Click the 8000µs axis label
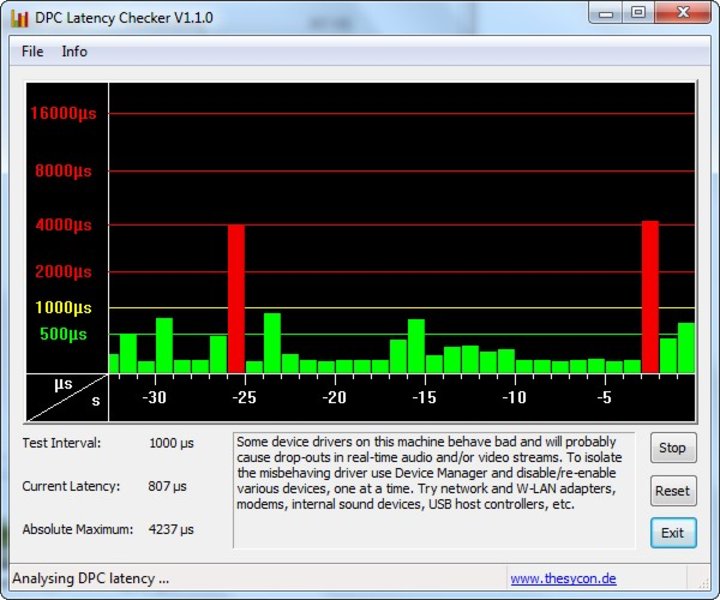This screenshot has width=720, height=600. click(x=63, y=171)
